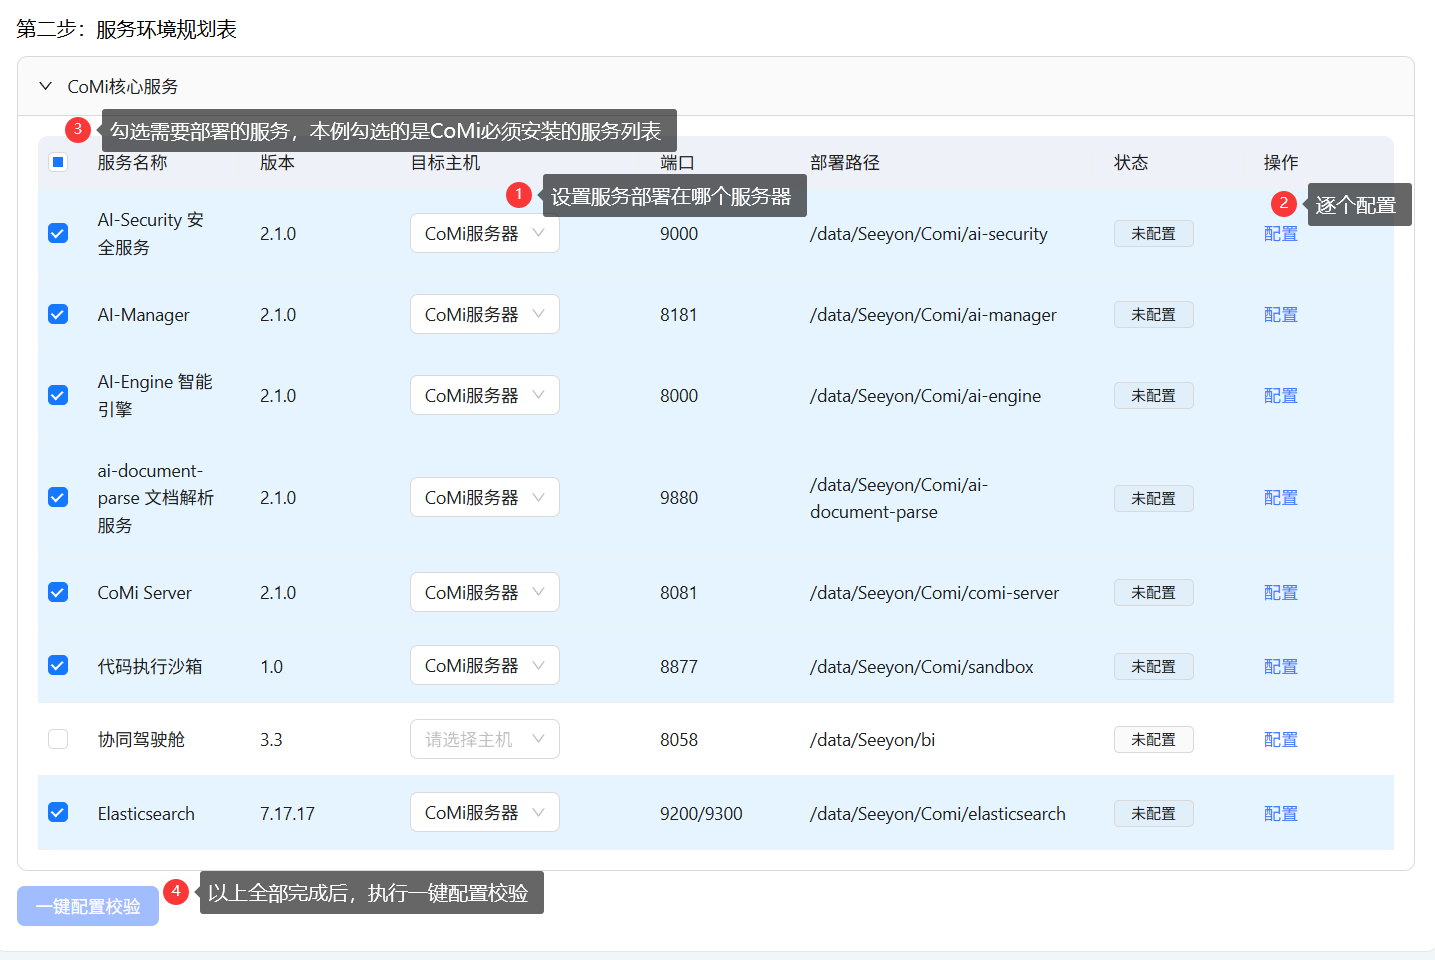Click the 版本 column header
The width and height of the screenshot is (1435, 960).
click(277, 162)
